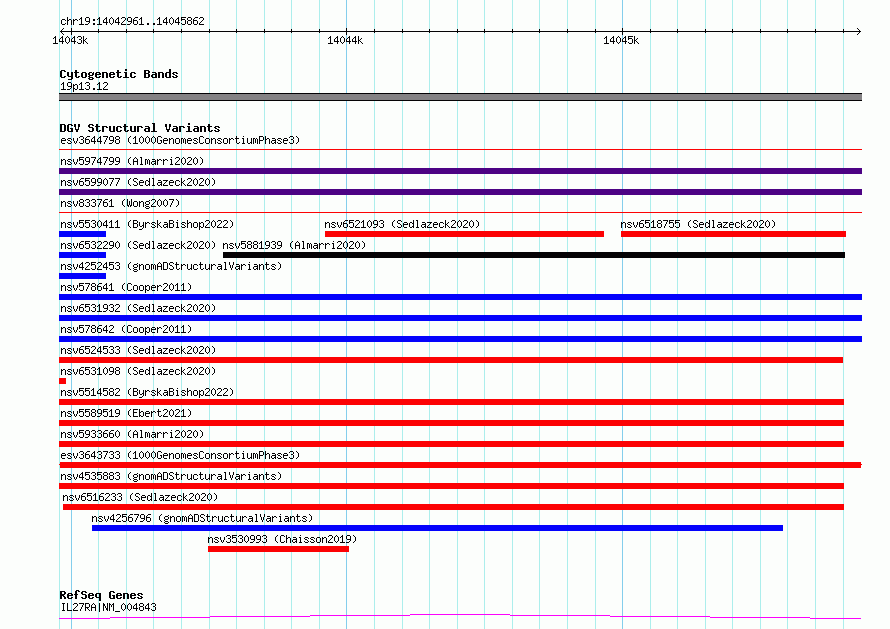890x629 pixels.
Task: Click the purple bar under nsv5974799
Action: 460,171
